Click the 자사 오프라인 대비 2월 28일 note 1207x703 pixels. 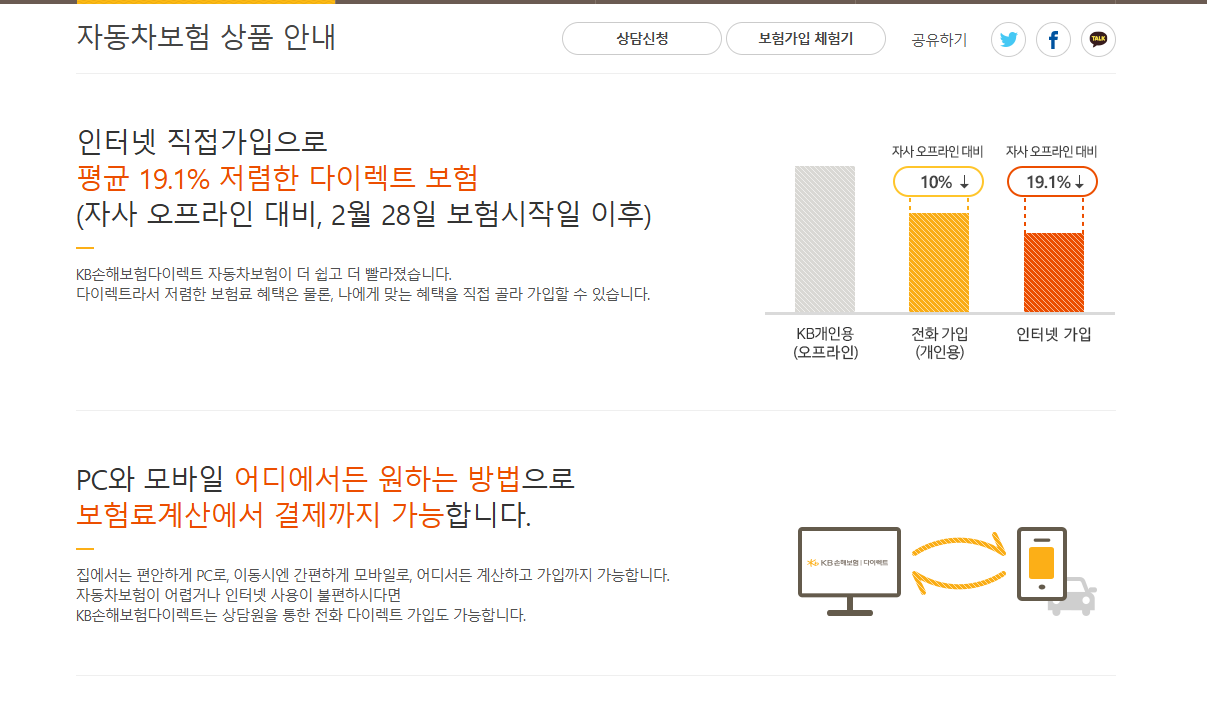(364, 215)
